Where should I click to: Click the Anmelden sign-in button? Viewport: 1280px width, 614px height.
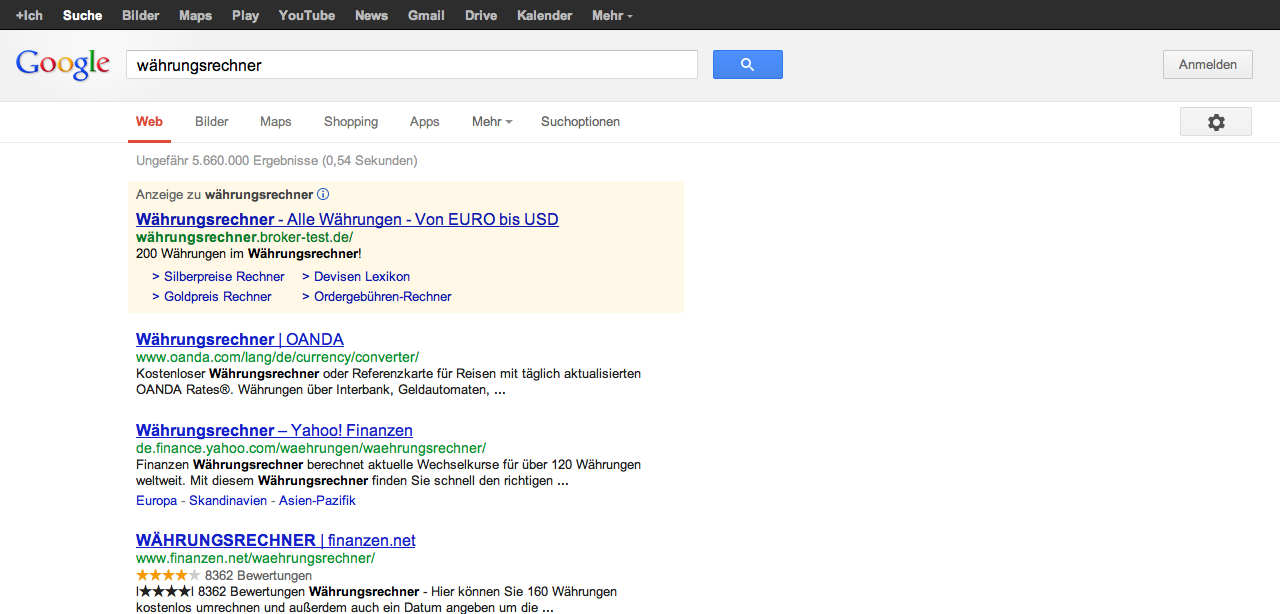pos(1207,65)
